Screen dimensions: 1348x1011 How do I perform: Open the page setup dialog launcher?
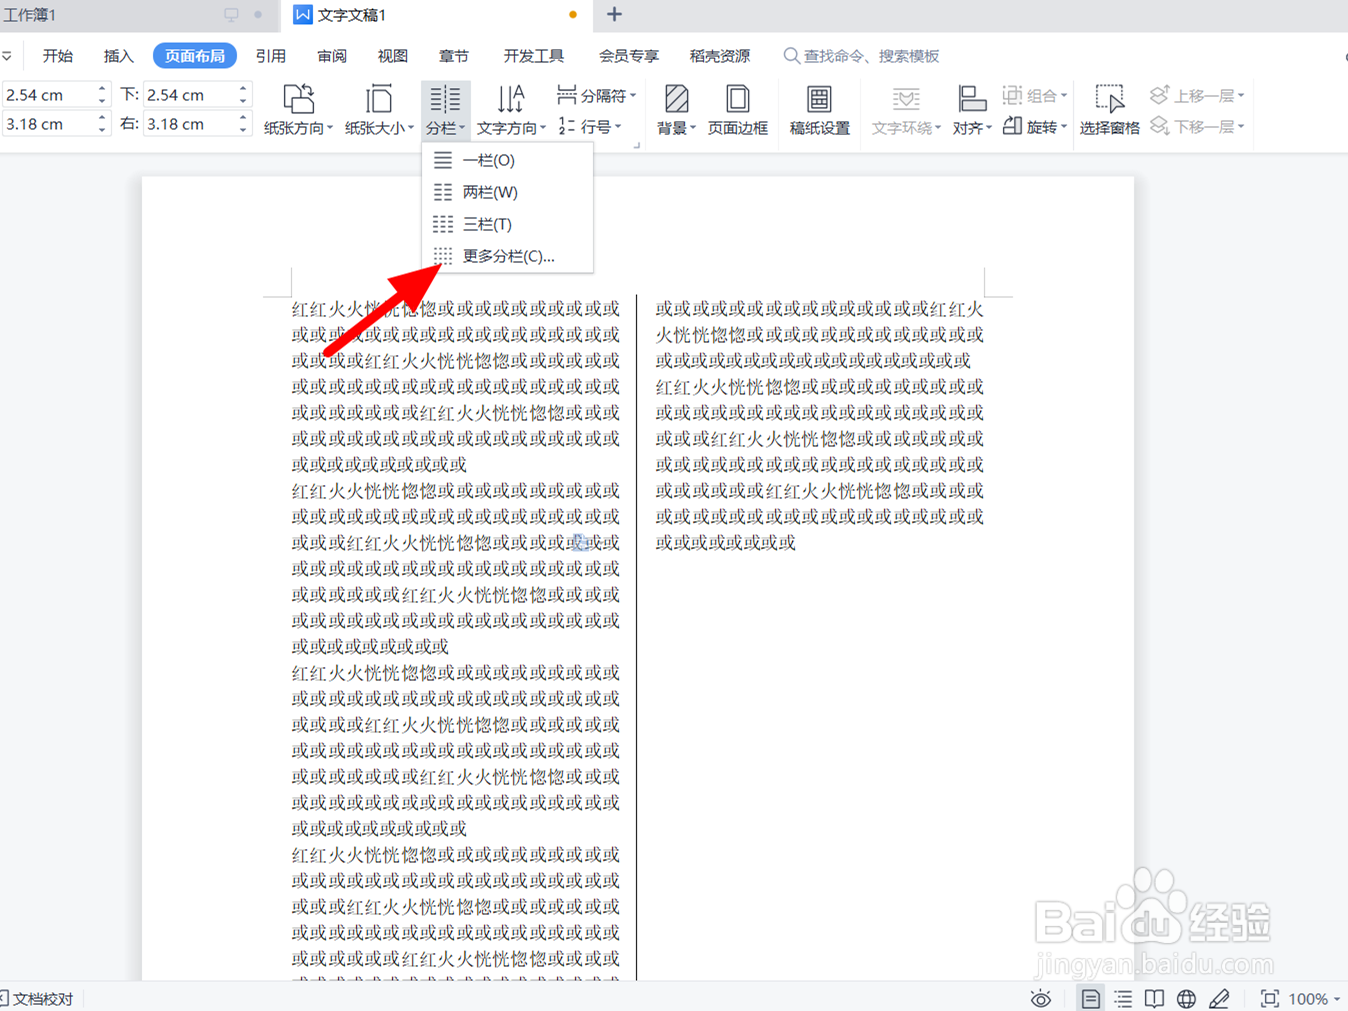(636, 145)
